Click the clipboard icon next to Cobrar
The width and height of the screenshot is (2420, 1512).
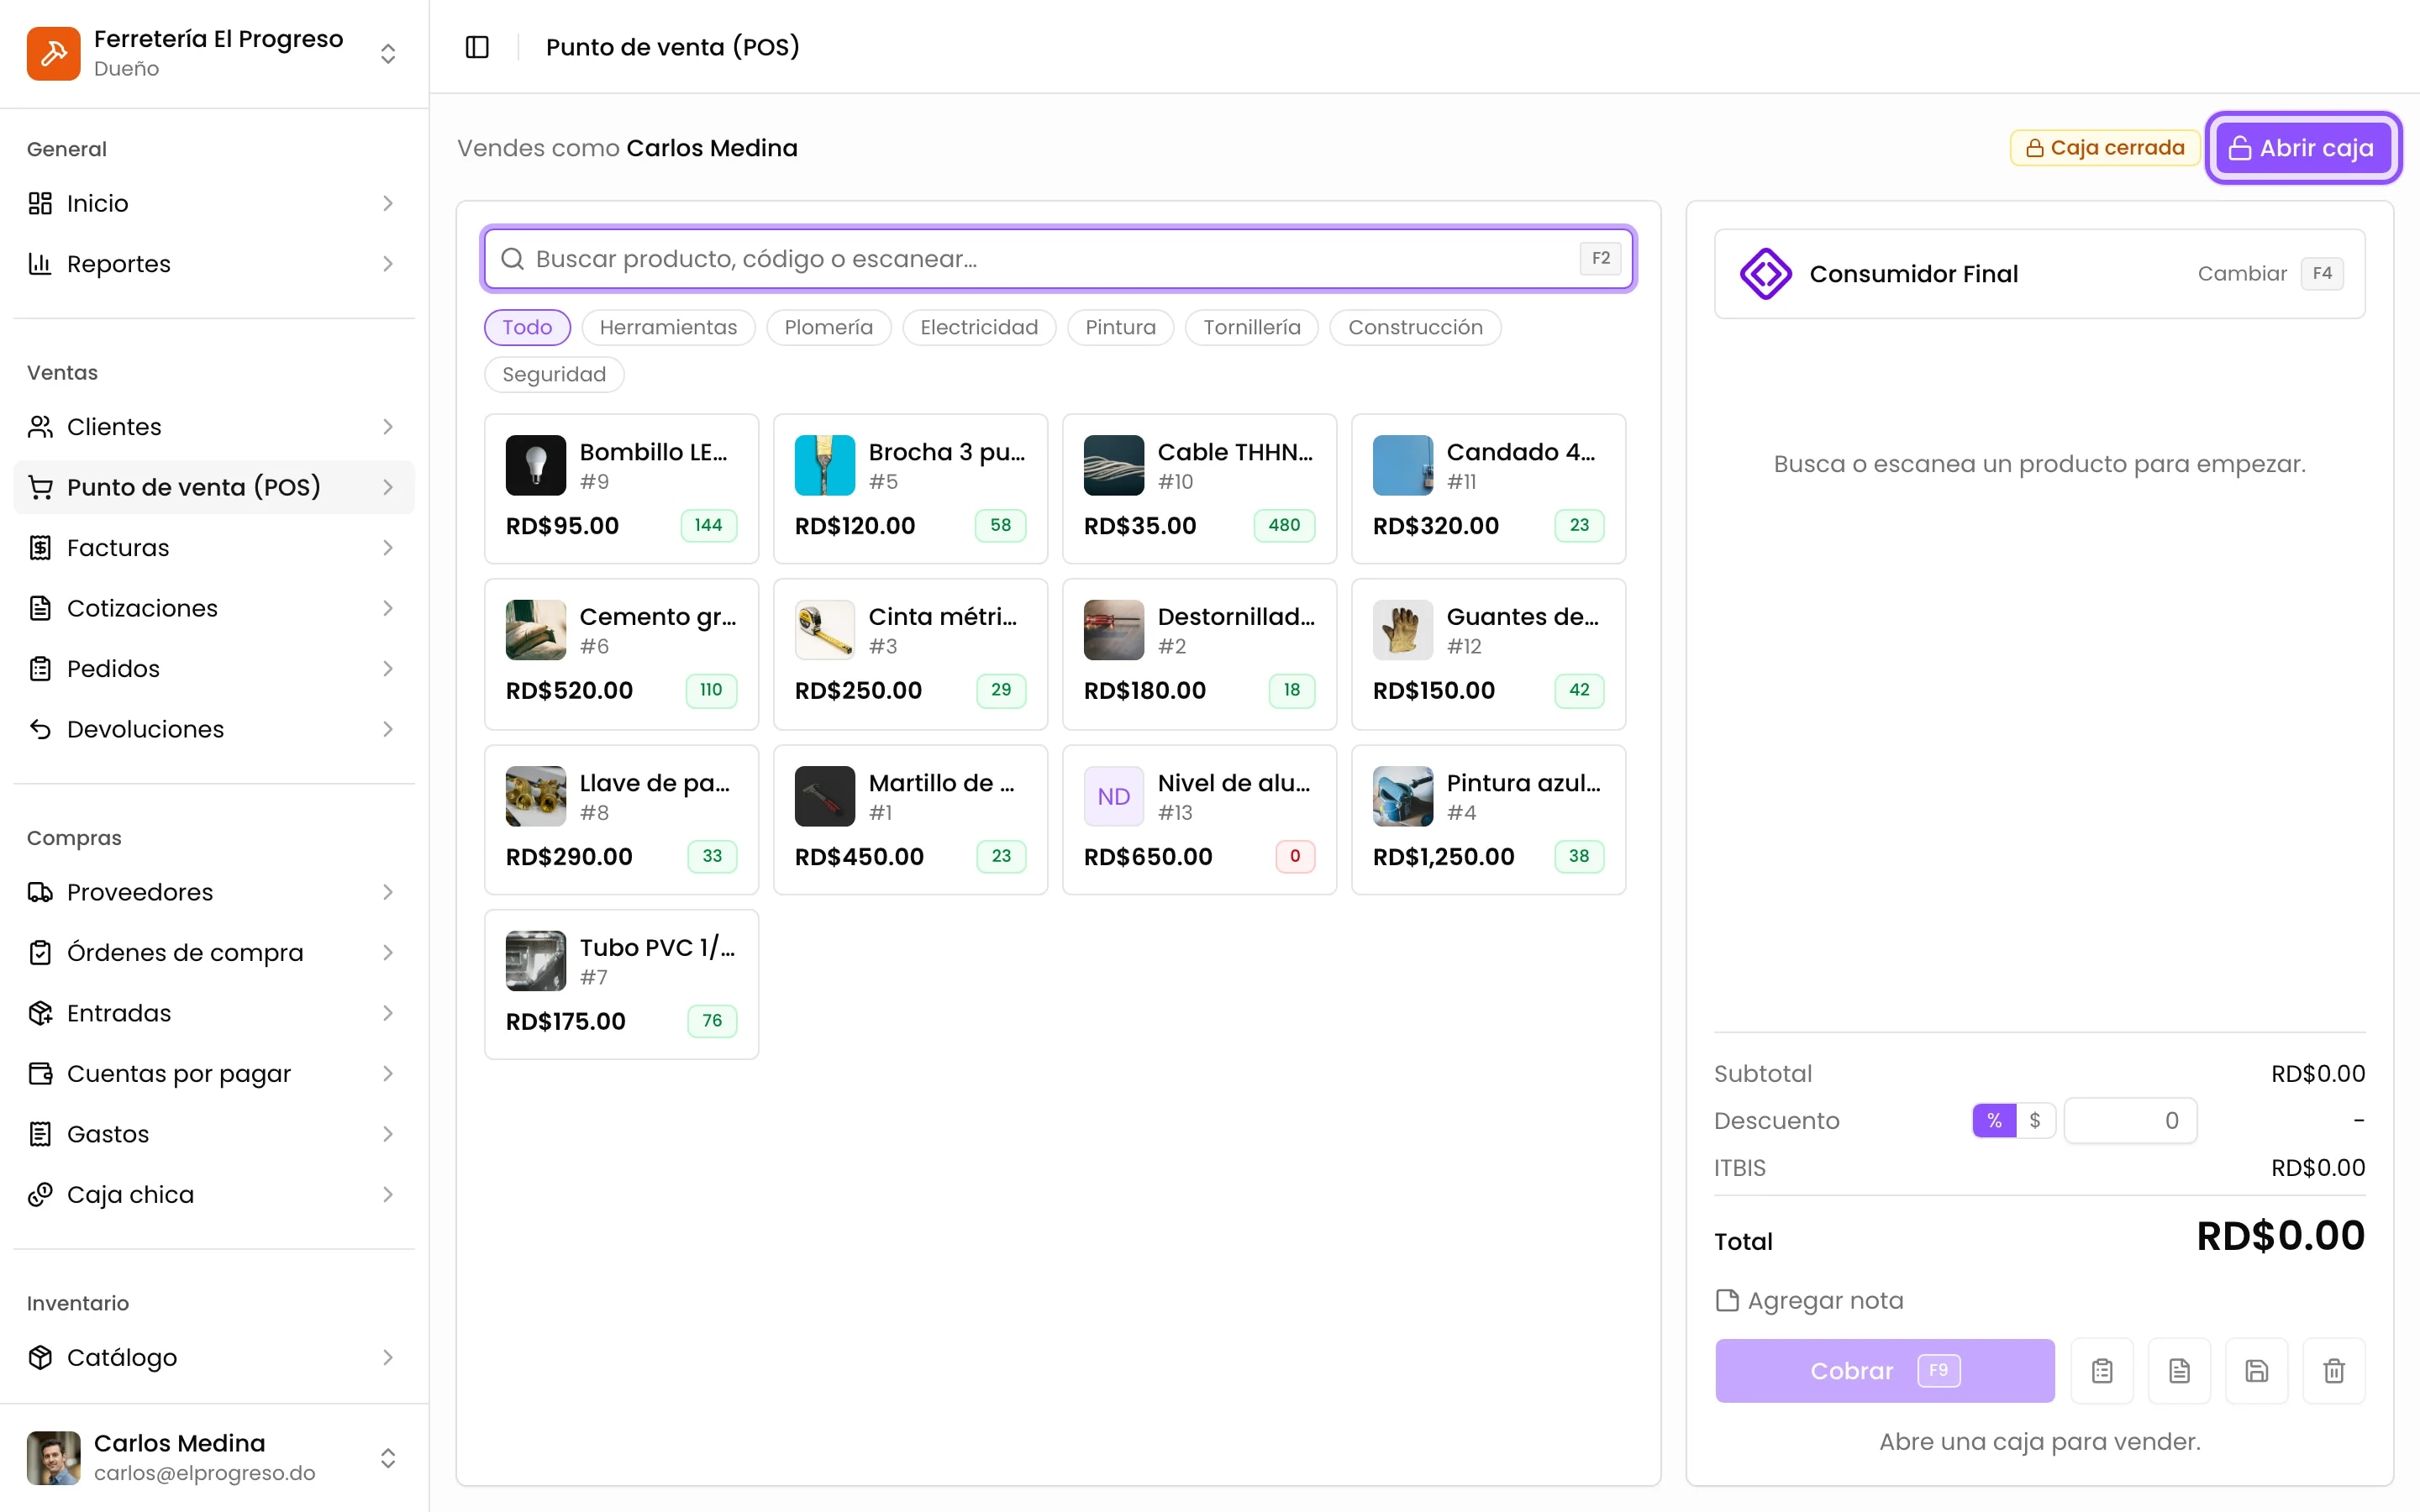tap(2102, 1371)
